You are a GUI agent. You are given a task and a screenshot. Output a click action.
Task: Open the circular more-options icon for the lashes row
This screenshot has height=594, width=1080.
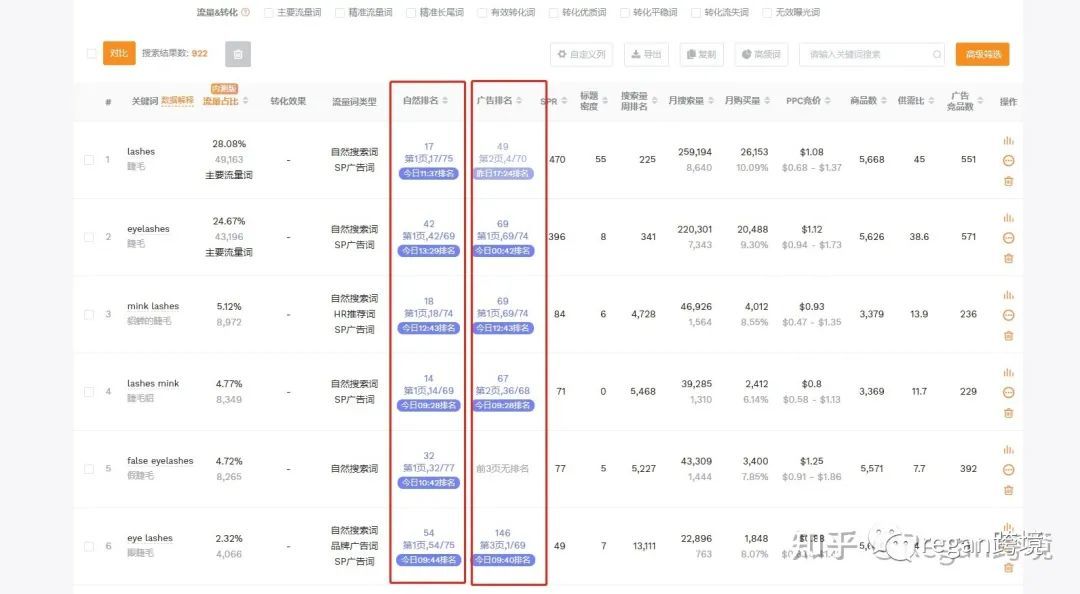tap(1008, 161)
